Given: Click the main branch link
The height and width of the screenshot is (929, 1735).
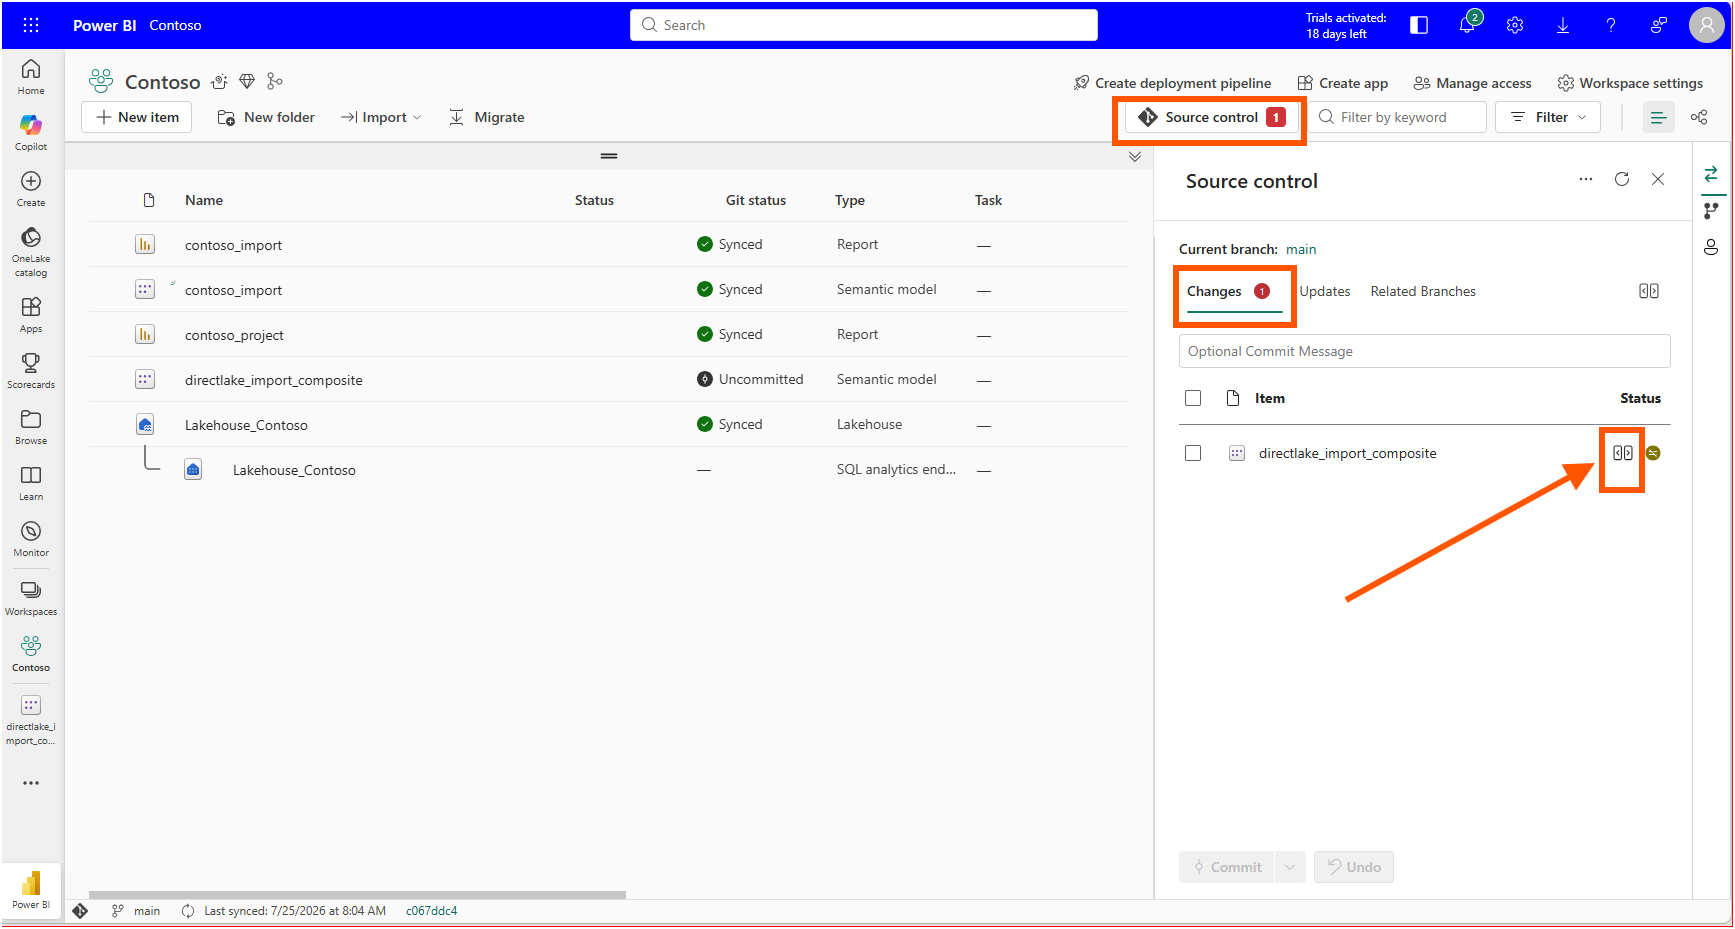Looking at the screenshot, I should click(x=1301, y=249).
